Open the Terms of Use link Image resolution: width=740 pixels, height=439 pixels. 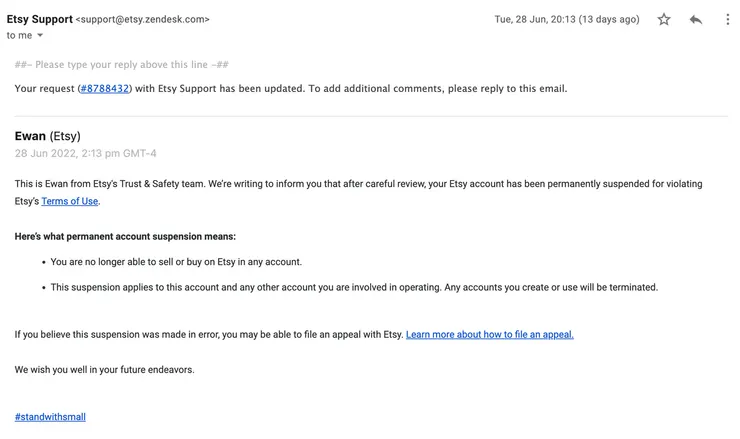click(70, 201)
